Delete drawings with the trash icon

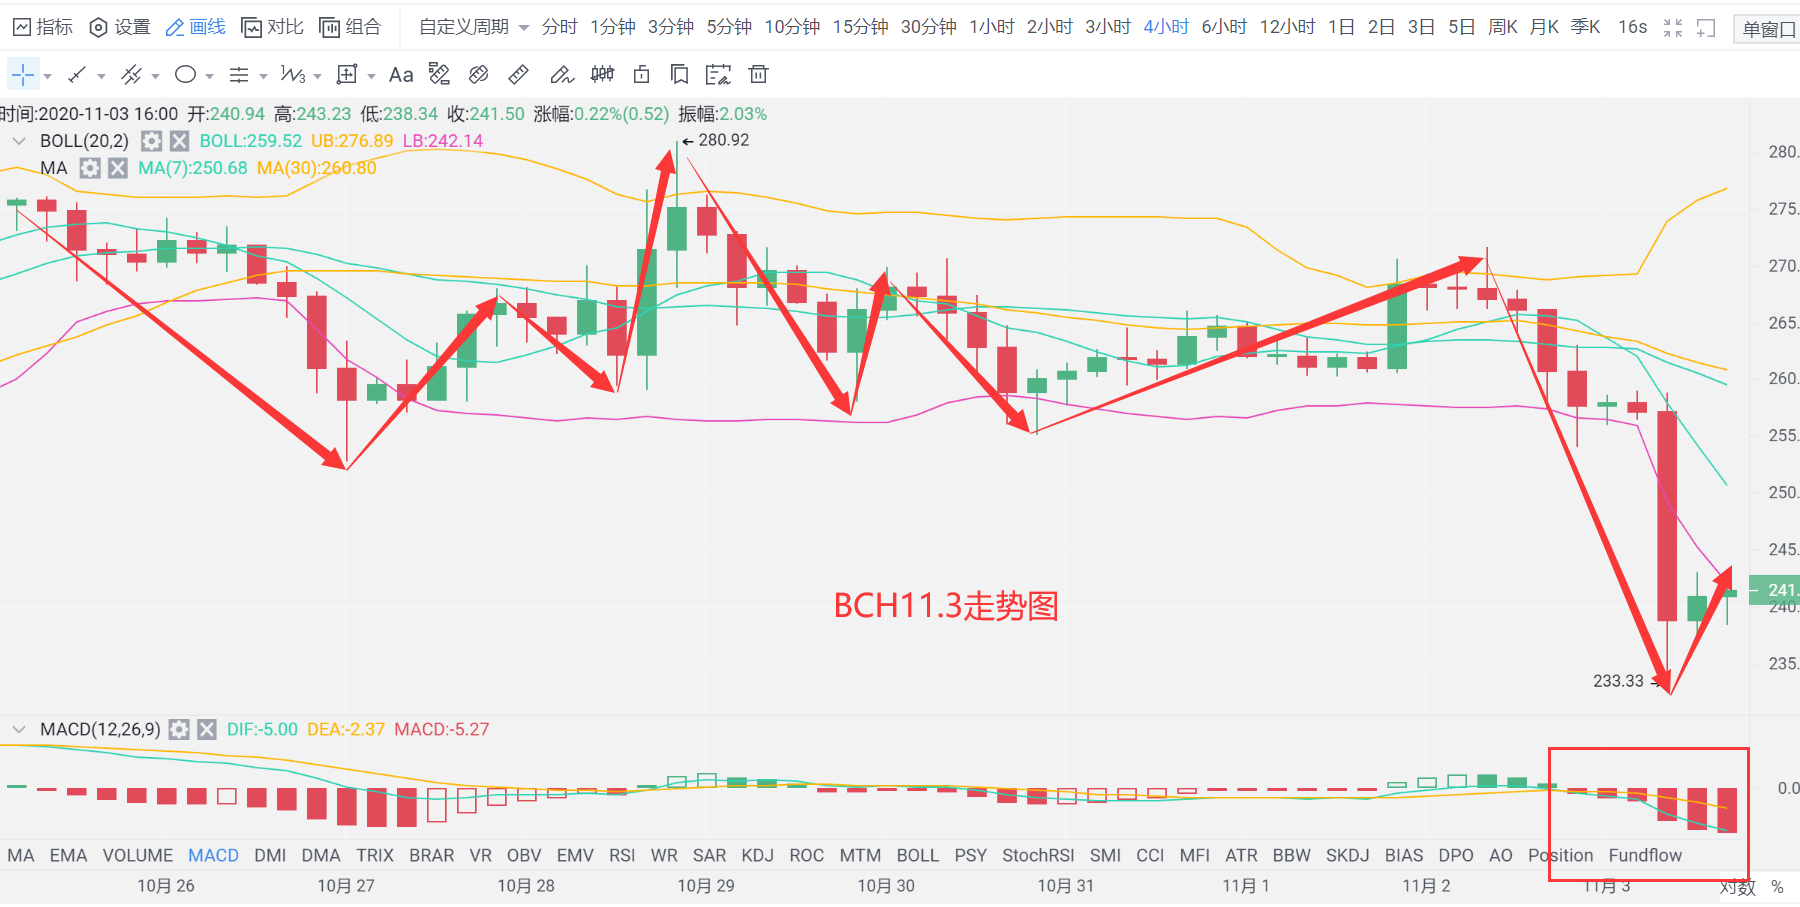[x=759, y=74]
